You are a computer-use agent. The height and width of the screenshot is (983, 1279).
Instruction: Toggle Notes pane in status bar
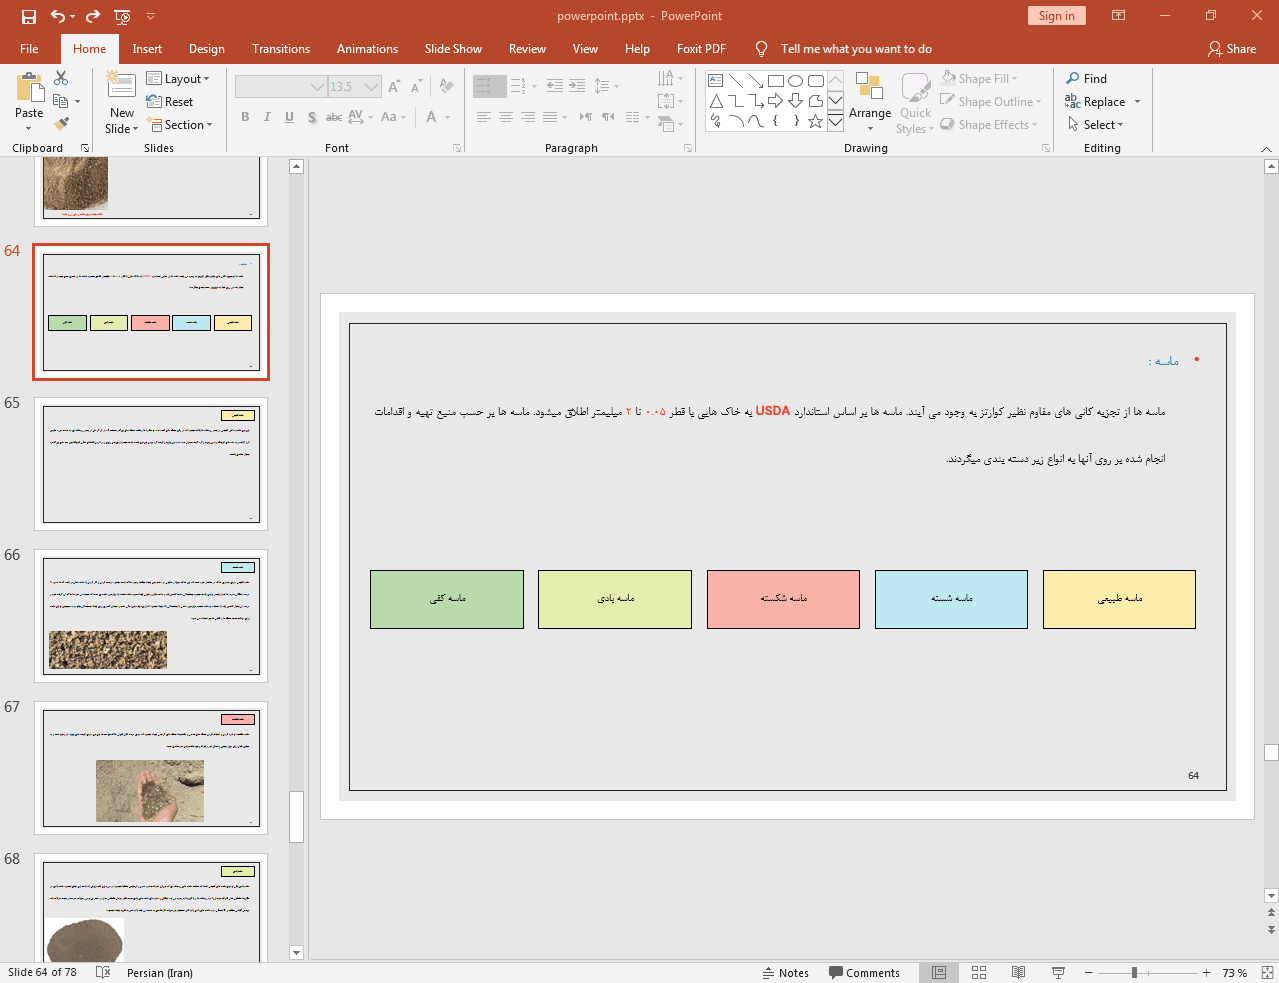786,972
